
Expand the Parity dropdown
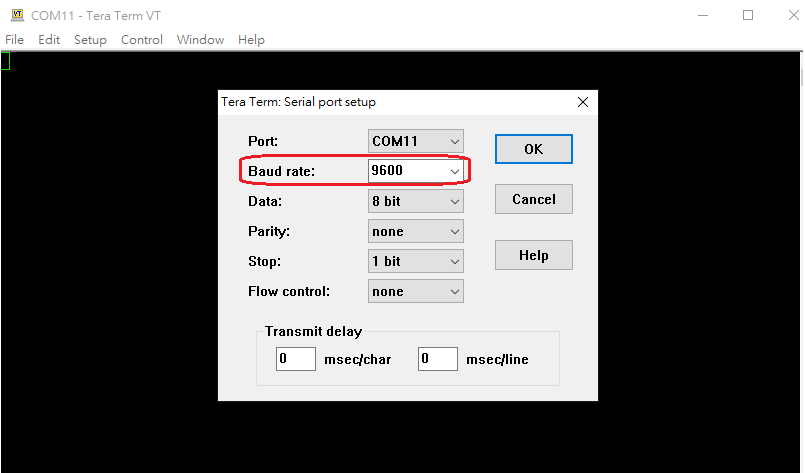[x=416, y=232]
